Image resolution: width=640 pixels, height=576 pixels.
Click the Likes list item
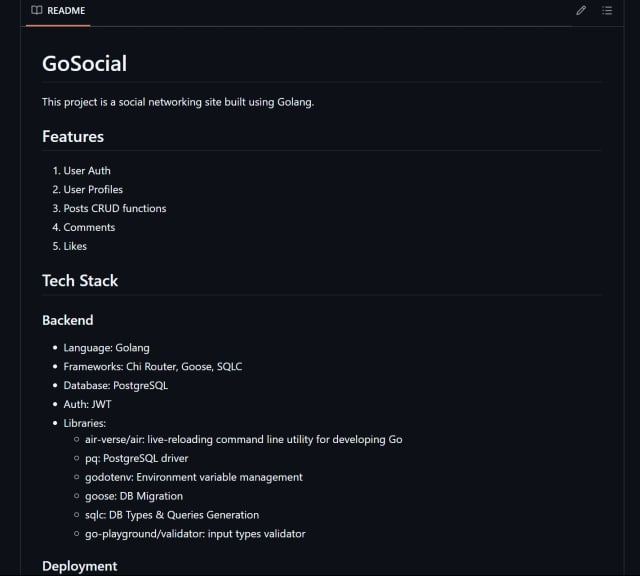click(x=75, y=246)
